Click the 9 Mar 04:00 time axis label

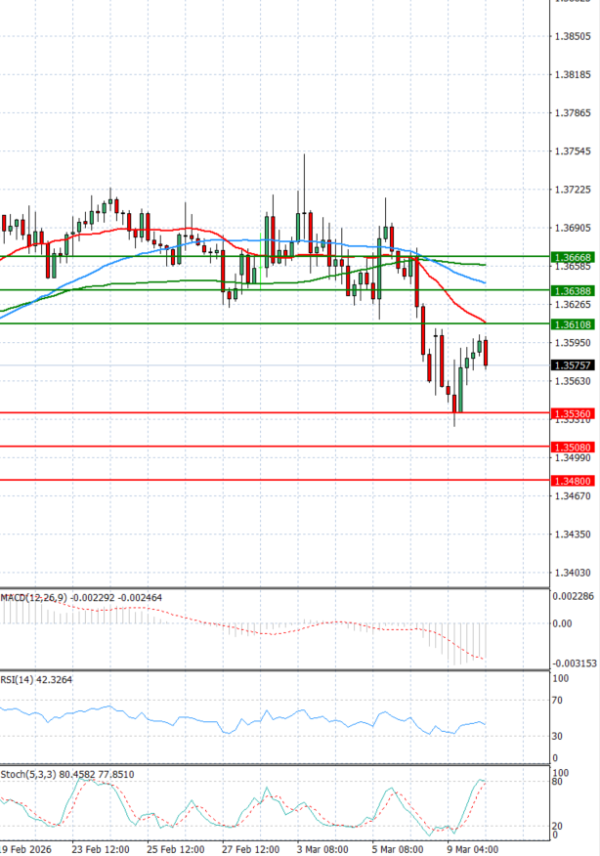click(x=471, y=847)
